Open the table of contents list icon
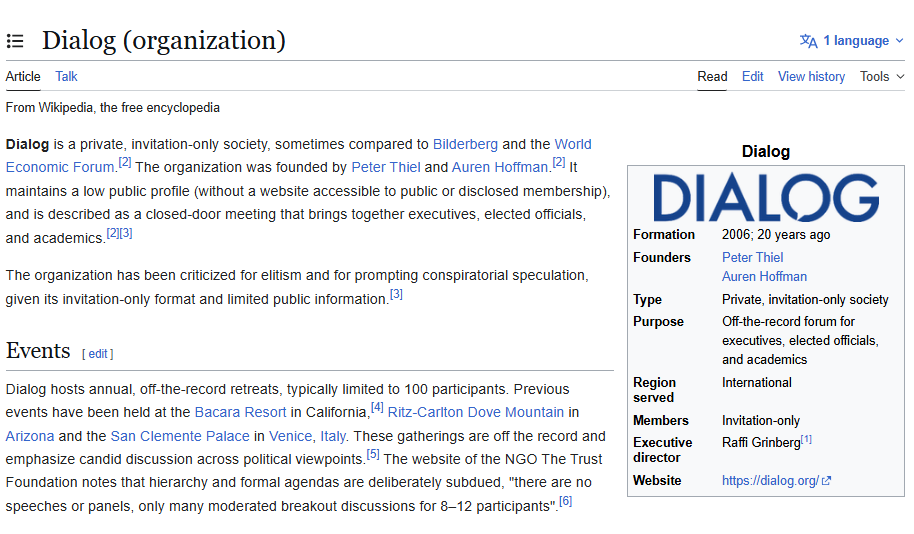Screen dimensions: 914x534 (15, 41)
